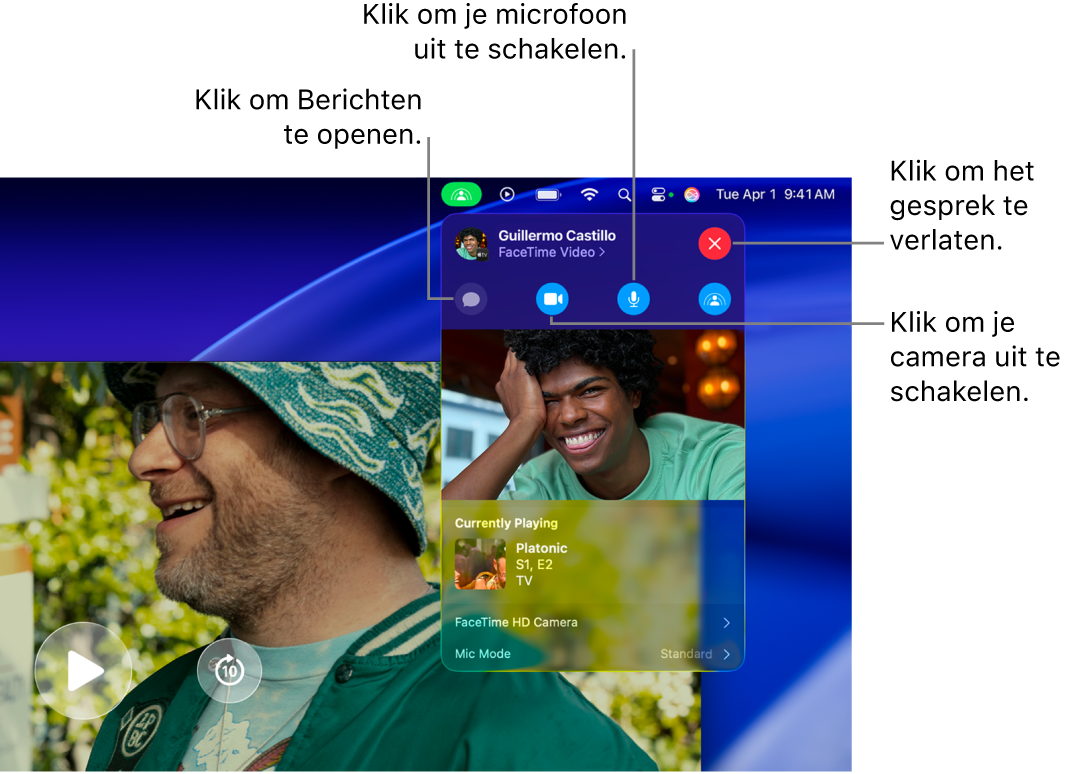Open Spotlight search magnifier icon

(624, 195)
